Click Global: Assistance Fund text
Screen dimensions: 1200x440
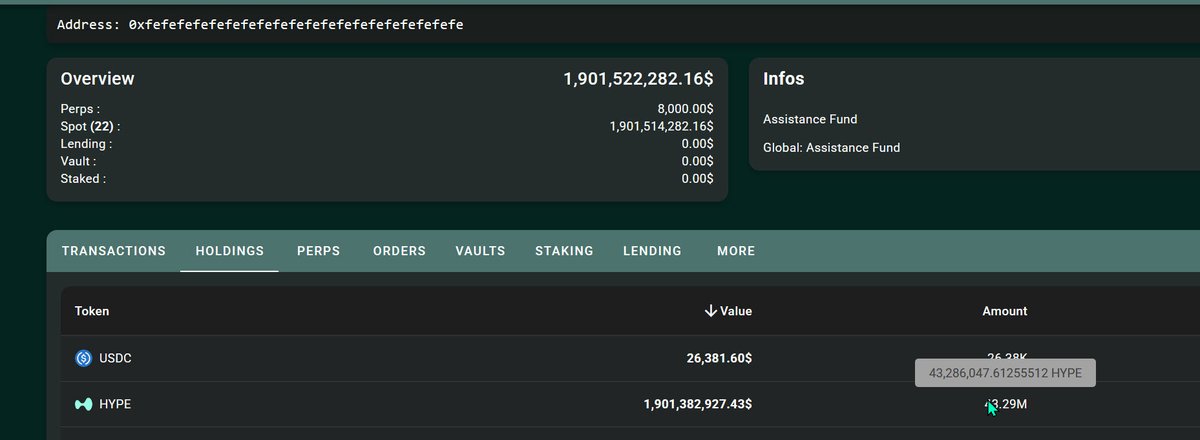(831, 147)
